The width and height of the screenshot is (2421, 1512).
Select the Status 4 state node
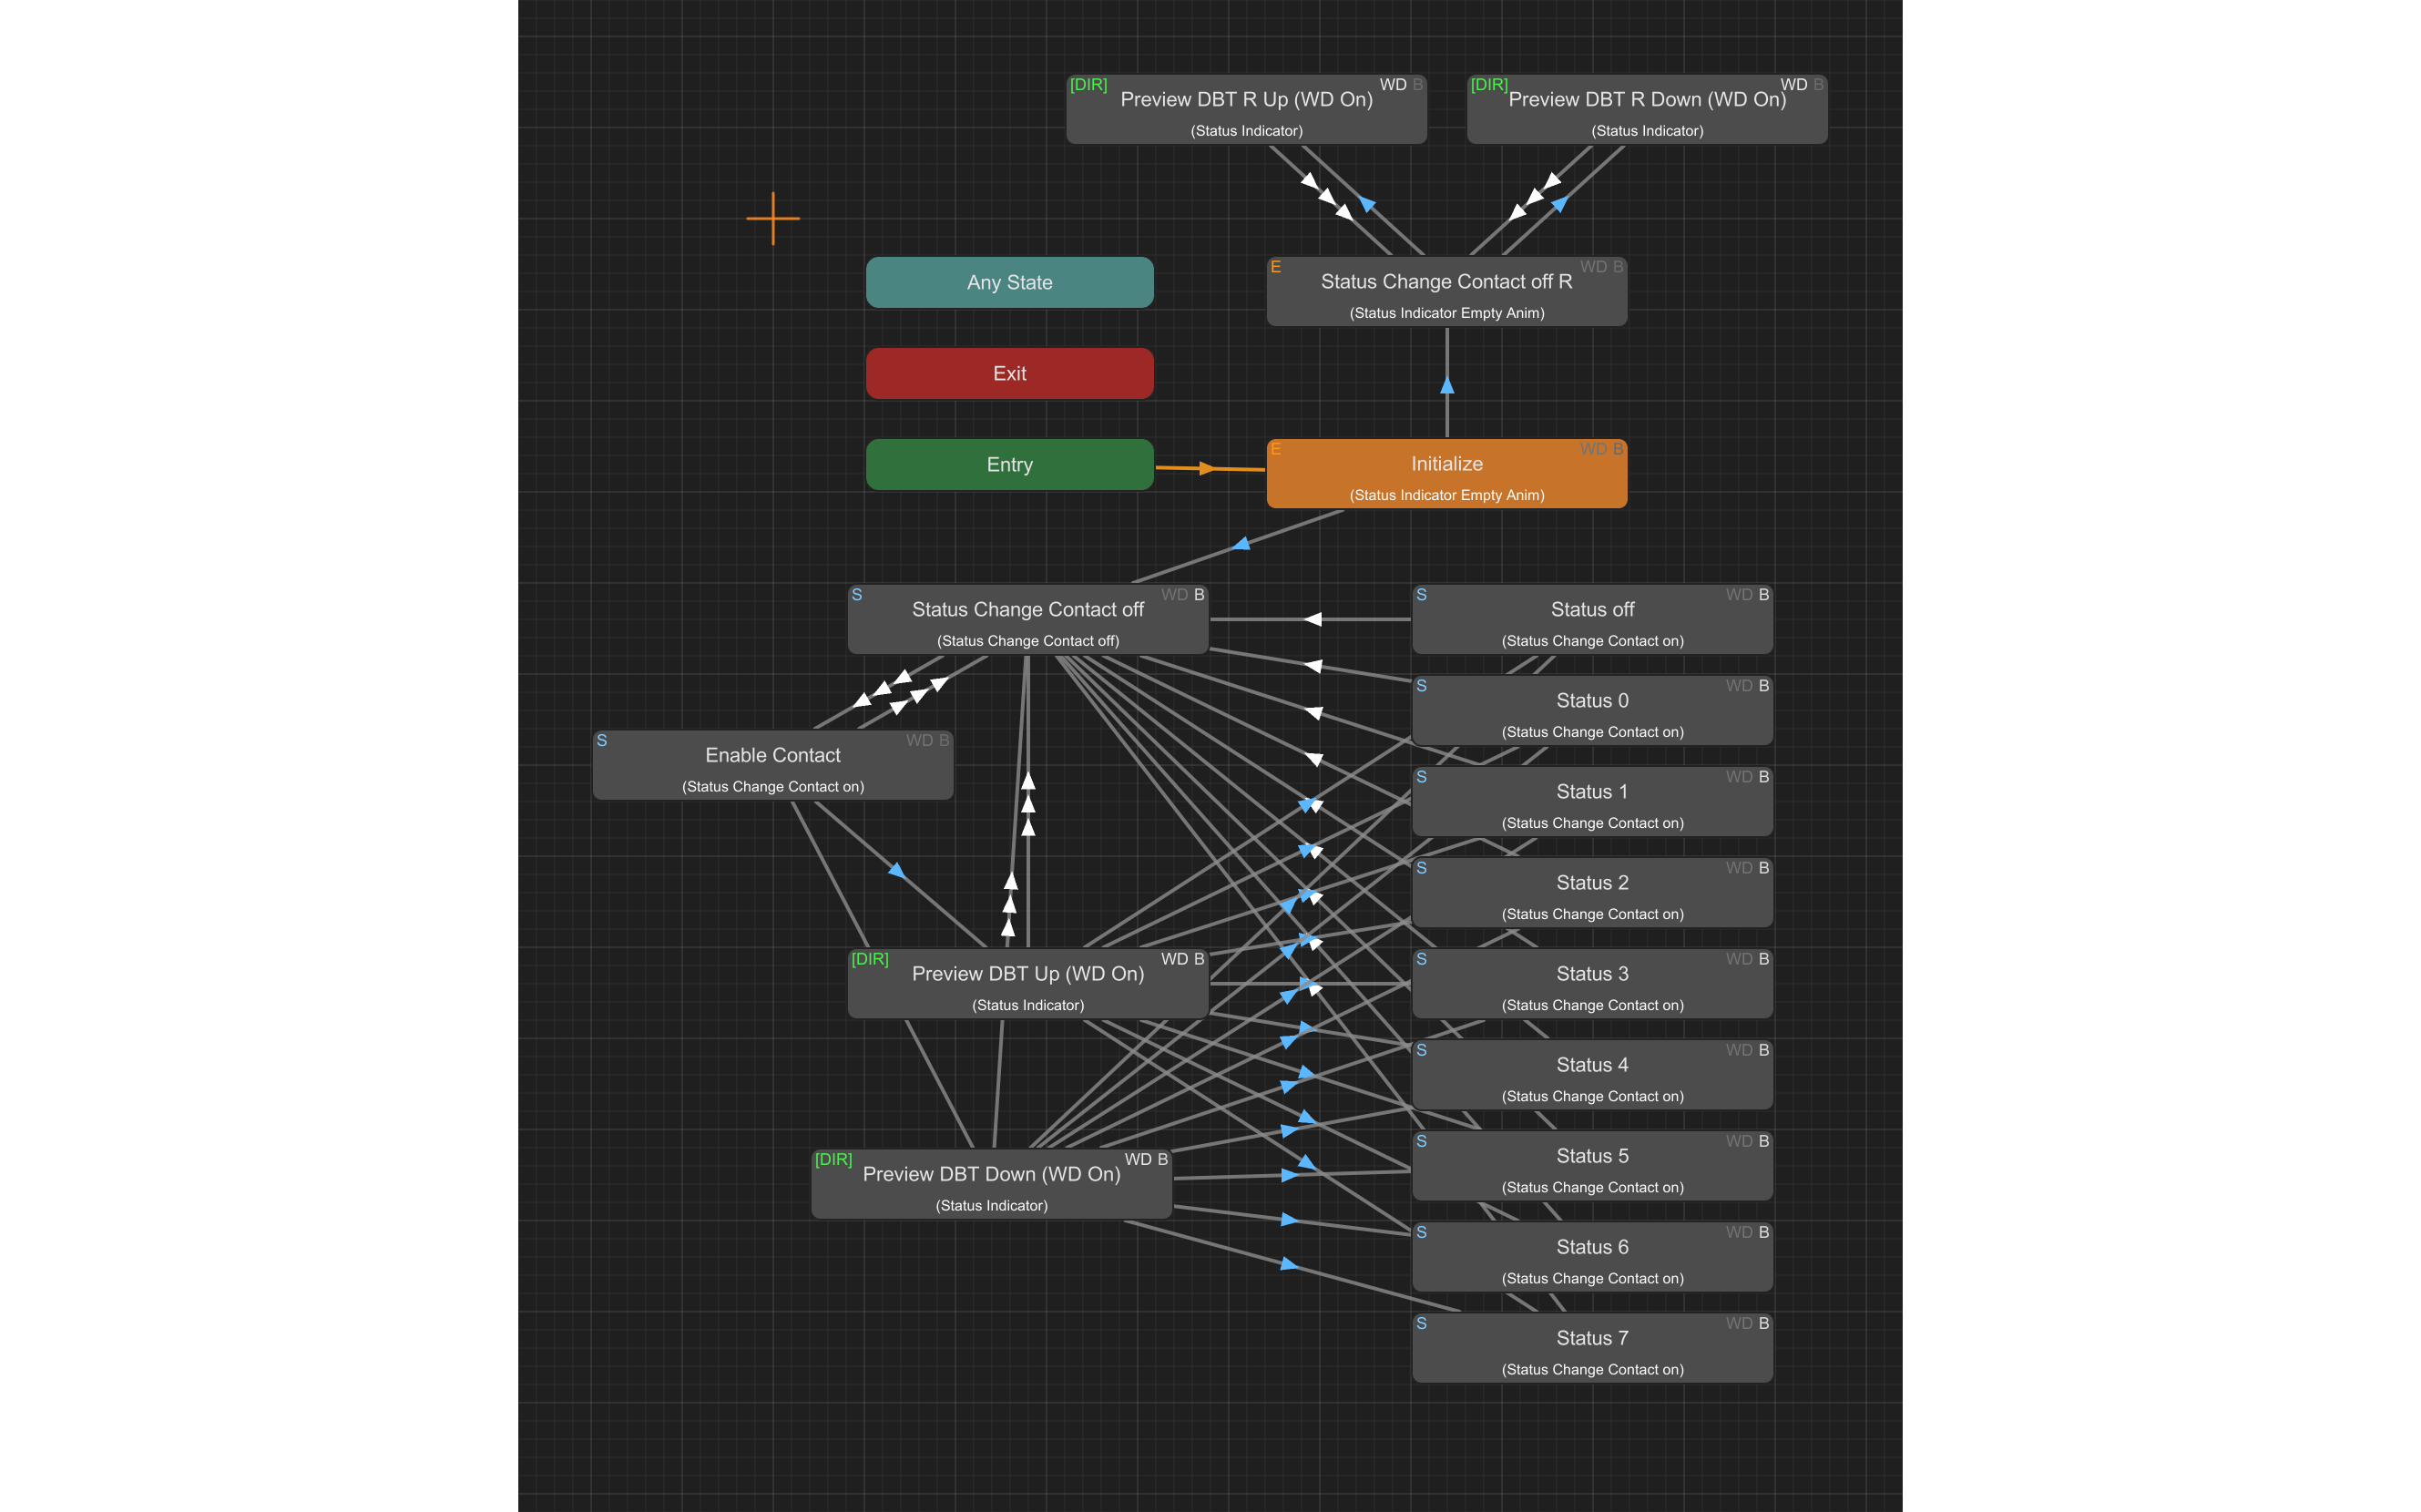click(1592, 1075)
